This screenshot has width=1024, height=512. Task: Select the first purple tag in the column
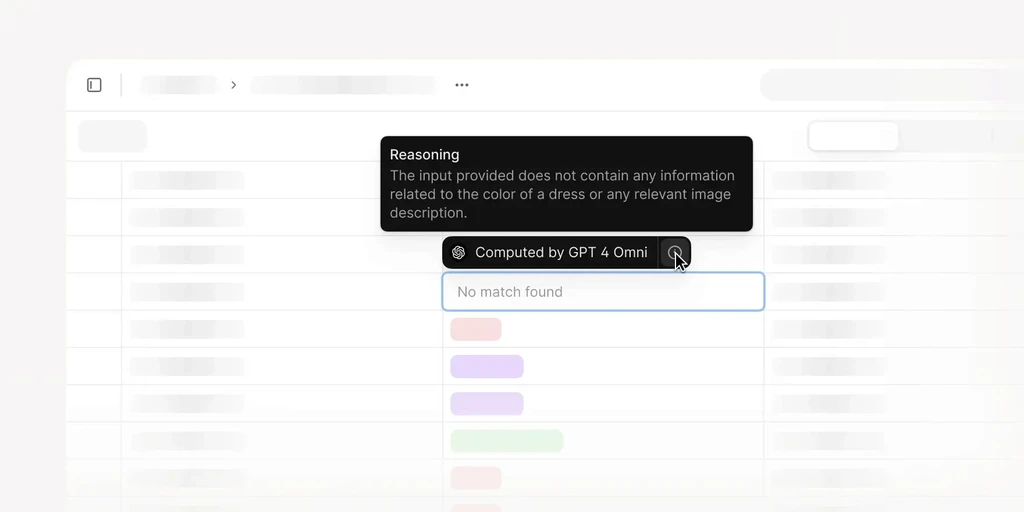coord(487,366)
